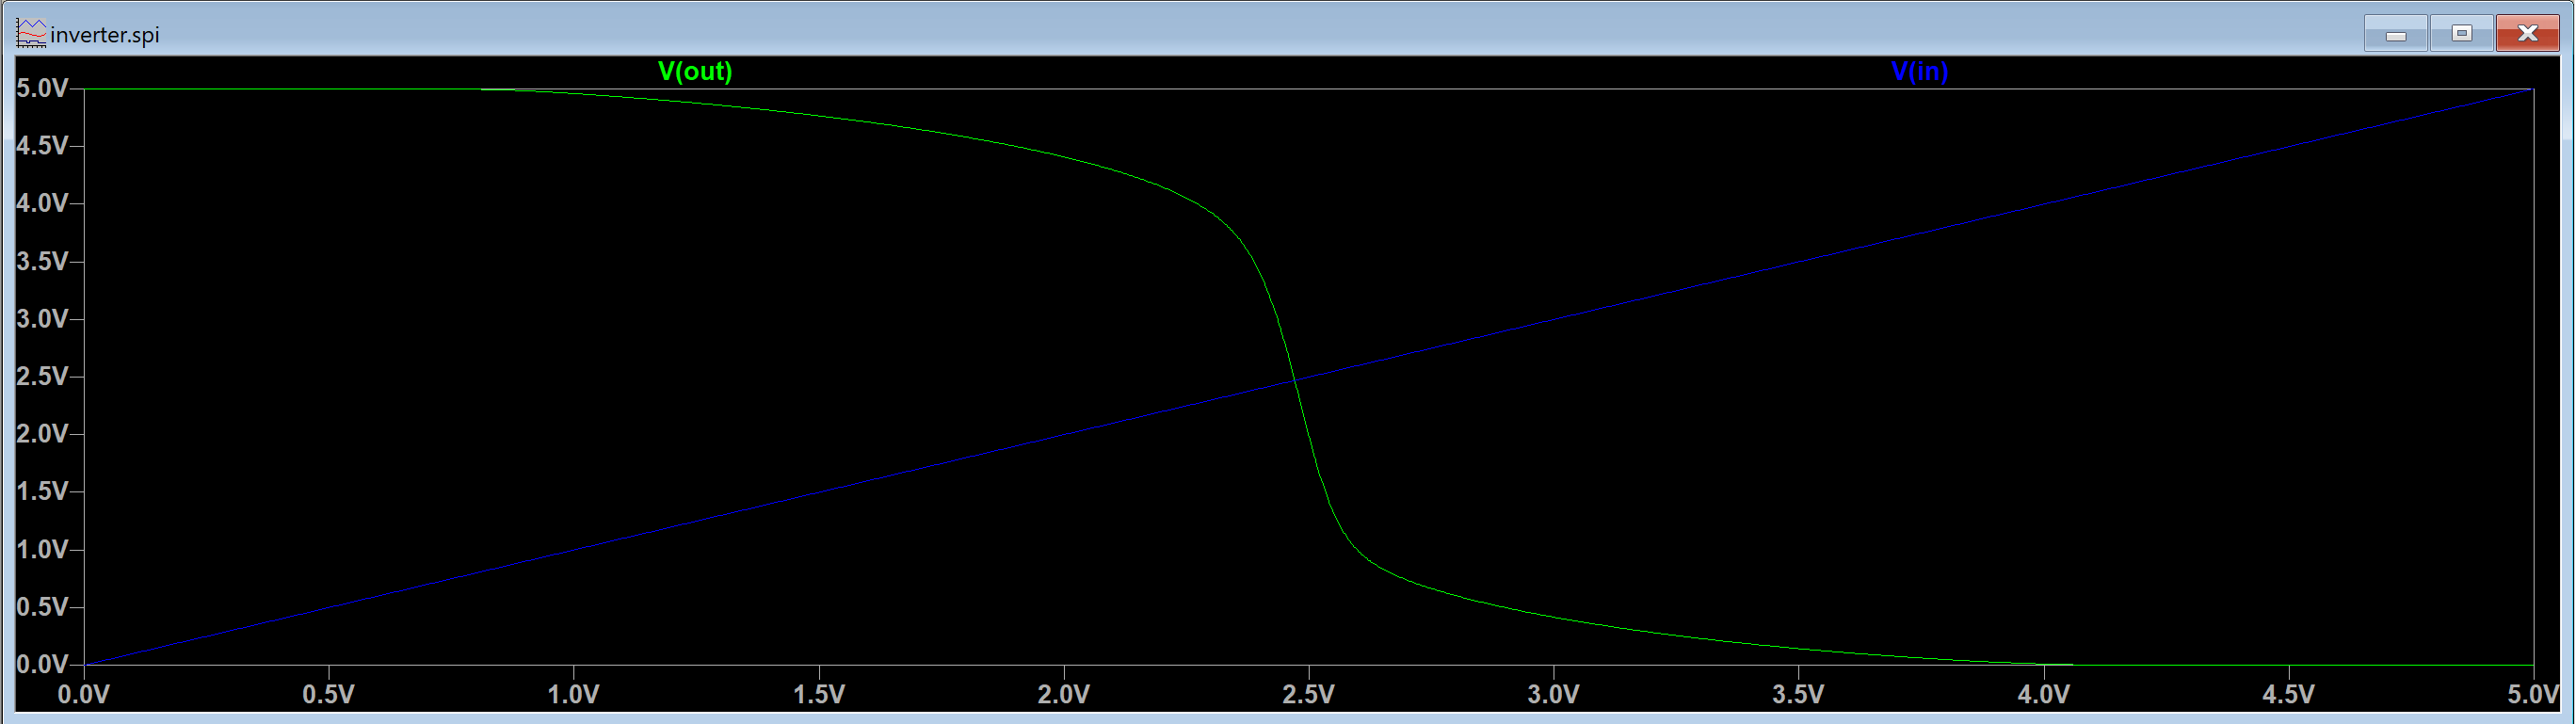Click the 4.5V horizontal axis label
The image size is (2576, 724).
[x=2289, y=694]
